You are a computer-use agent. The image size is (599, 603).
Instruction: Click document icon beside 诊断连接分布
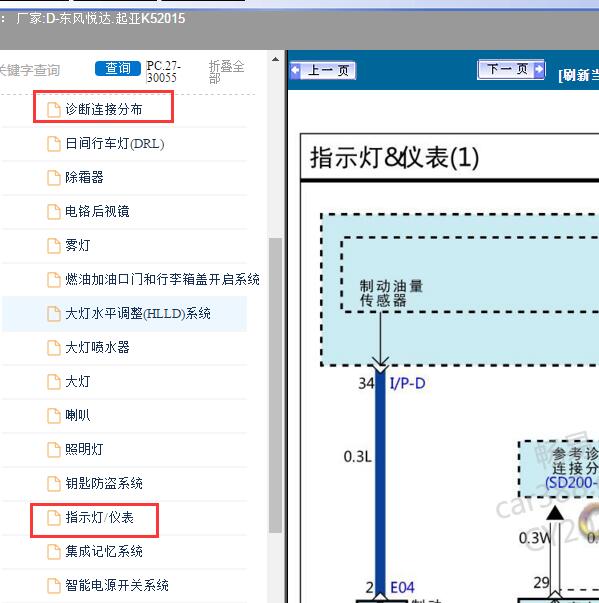[54, 110]
